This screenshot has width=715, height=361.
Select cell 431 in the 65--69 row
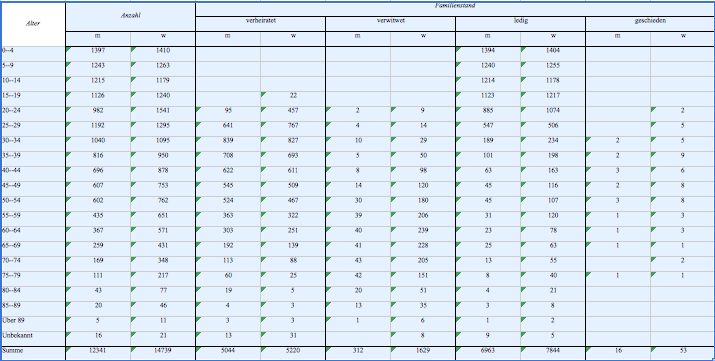pos(163,249)
